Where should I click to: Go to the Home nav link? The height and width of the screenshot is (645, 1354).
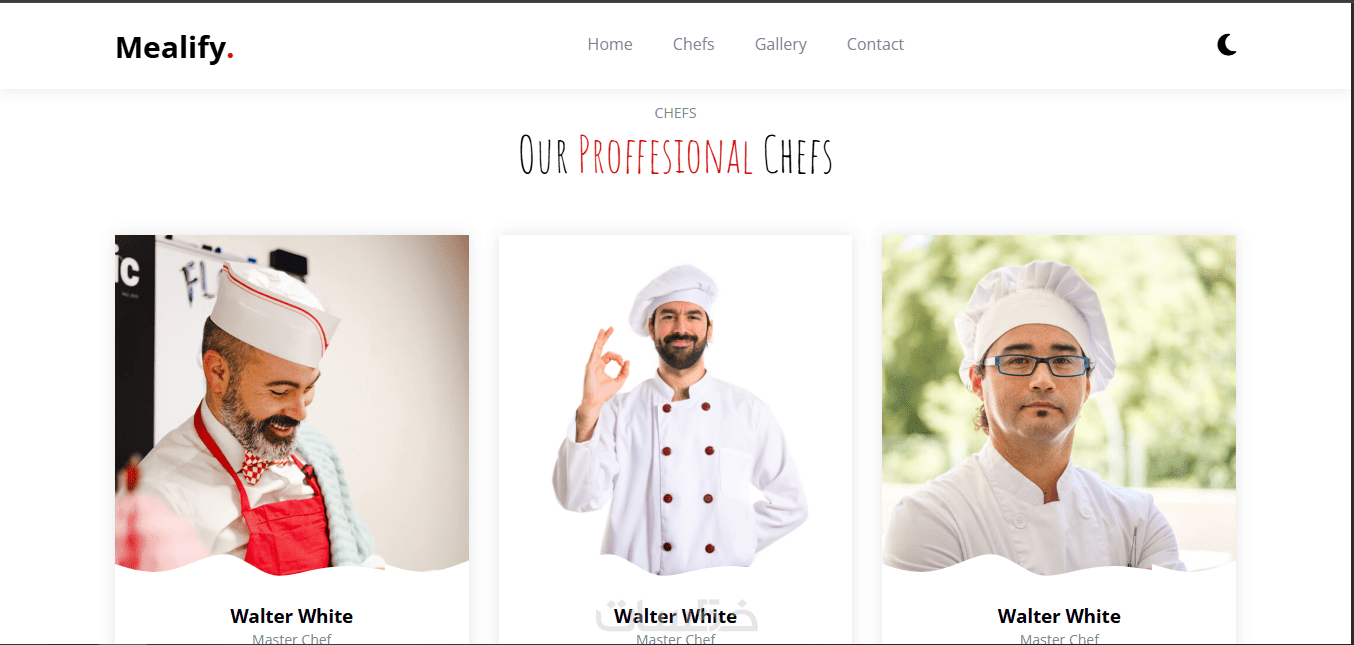pyautogui.click(x=610, y=44)
